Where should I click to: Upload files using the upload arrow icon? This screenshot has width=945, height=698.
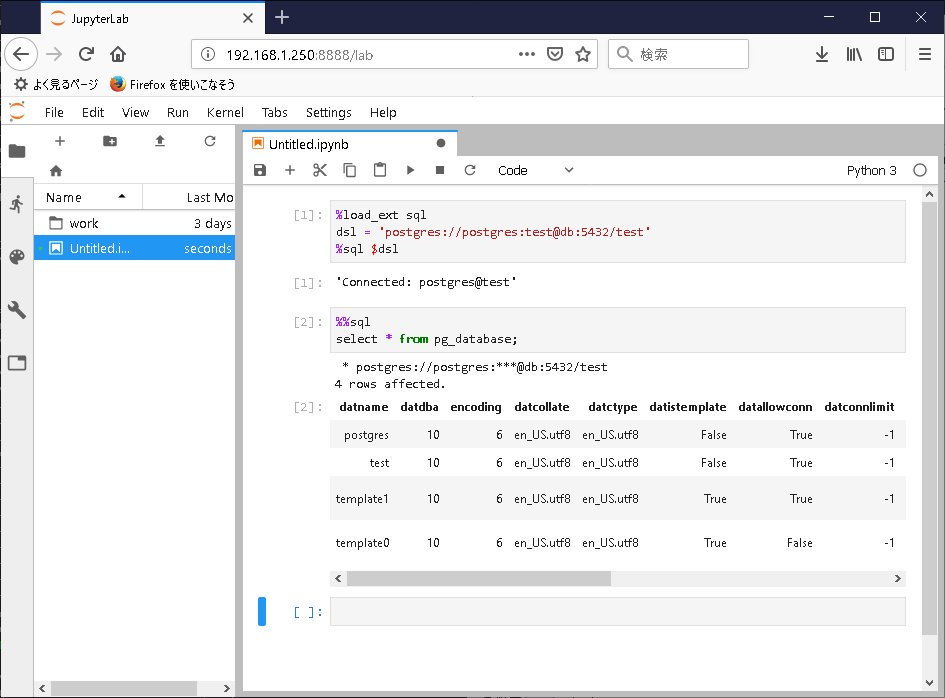[159, 141]
